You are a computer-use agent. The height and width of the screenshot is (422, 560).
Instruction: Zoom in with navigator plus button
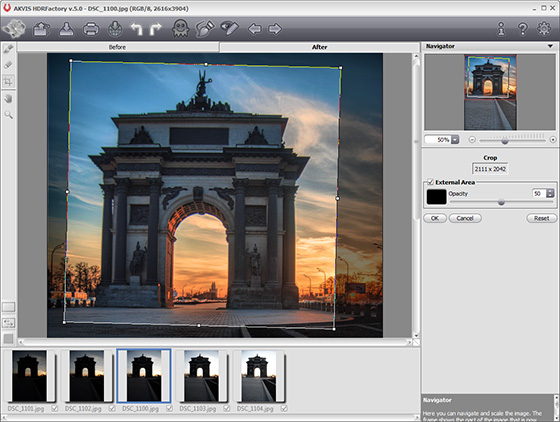click(x=553, y=140)
